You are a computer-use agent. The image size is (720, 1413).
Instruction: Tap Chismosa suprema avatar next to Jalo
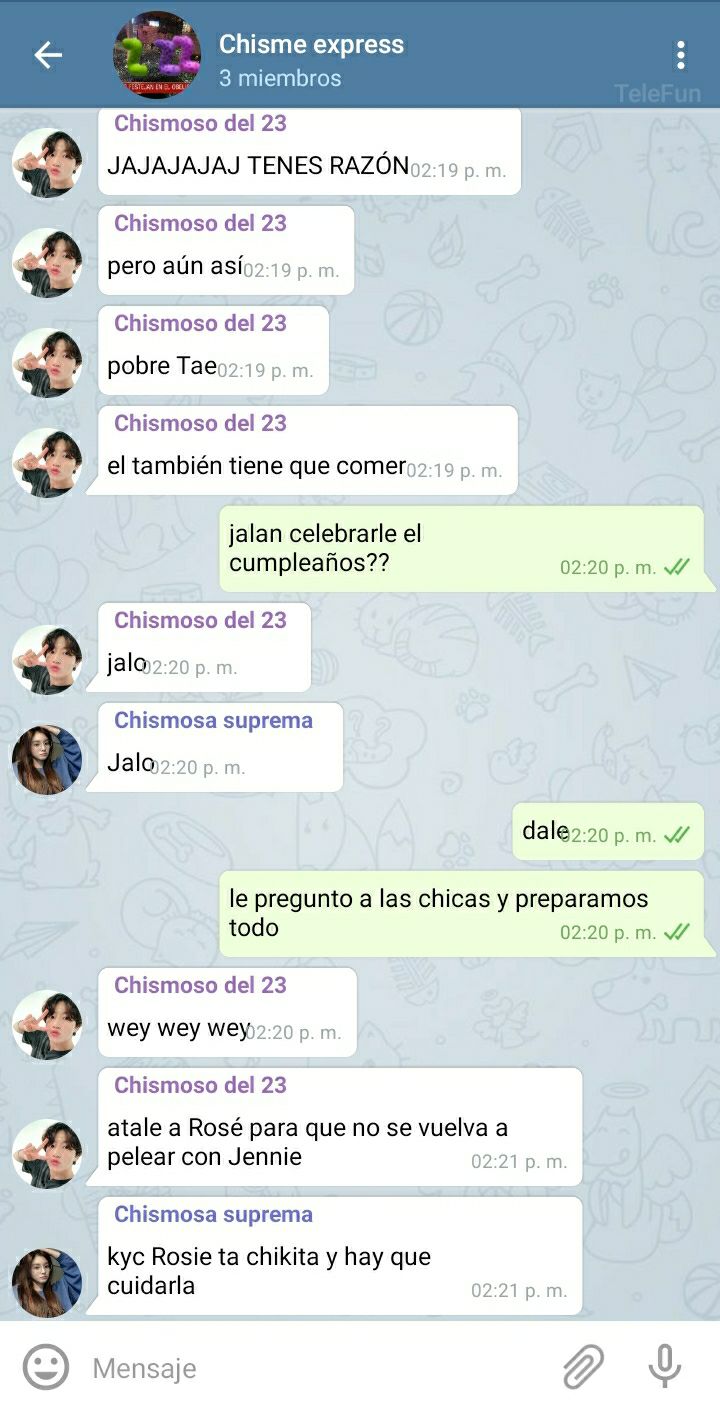[47, 760]
